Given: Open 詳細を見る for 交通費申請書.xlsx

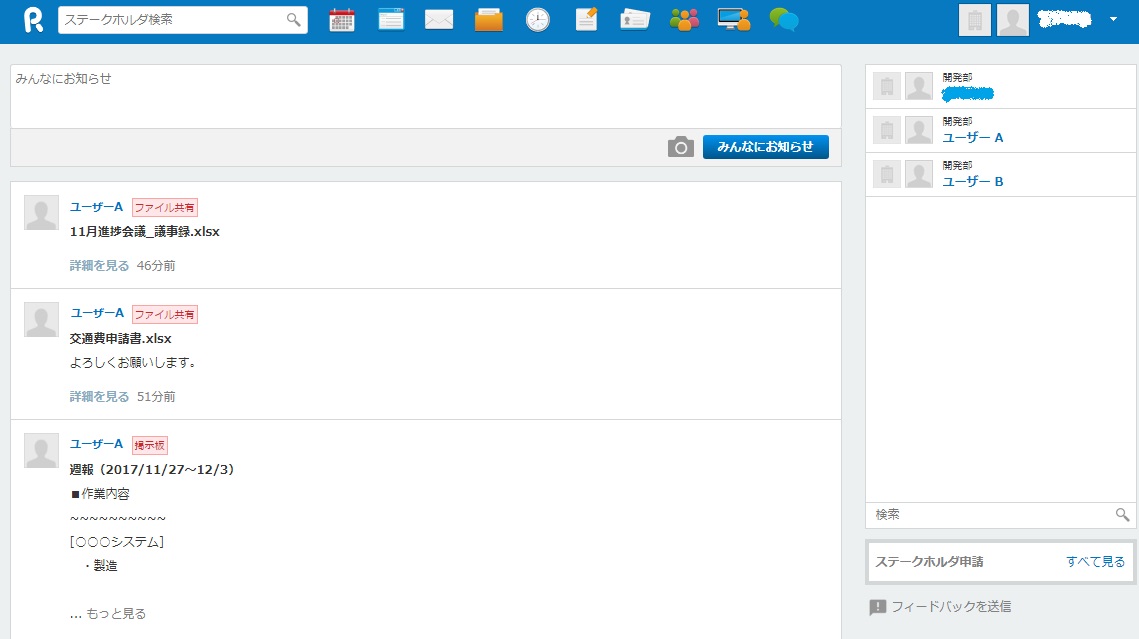Looking at the screenshot, I should coord(98,396).
